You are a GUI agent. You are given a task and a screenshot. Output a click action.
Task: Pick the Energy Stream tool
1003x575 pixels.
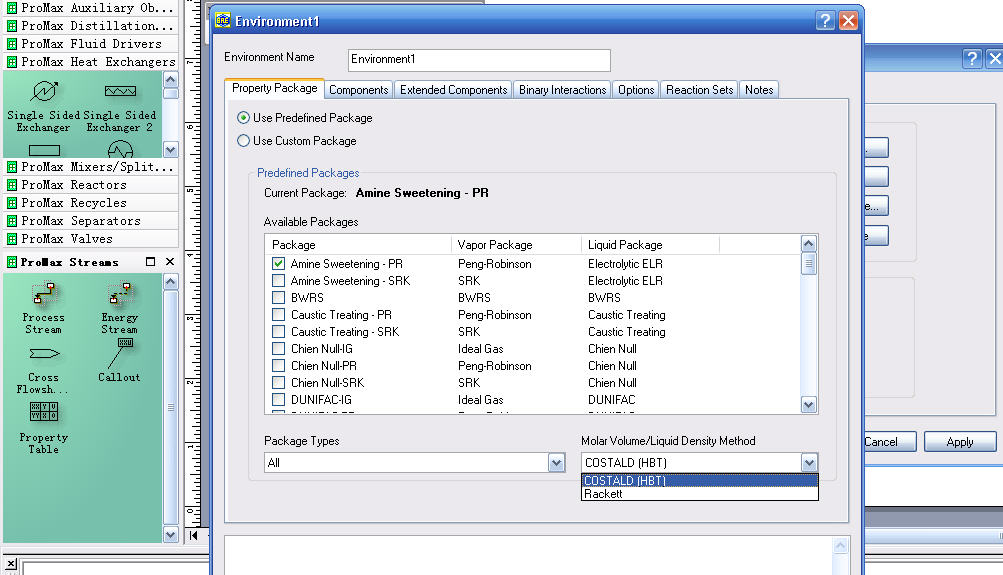(x=120, y=308)
